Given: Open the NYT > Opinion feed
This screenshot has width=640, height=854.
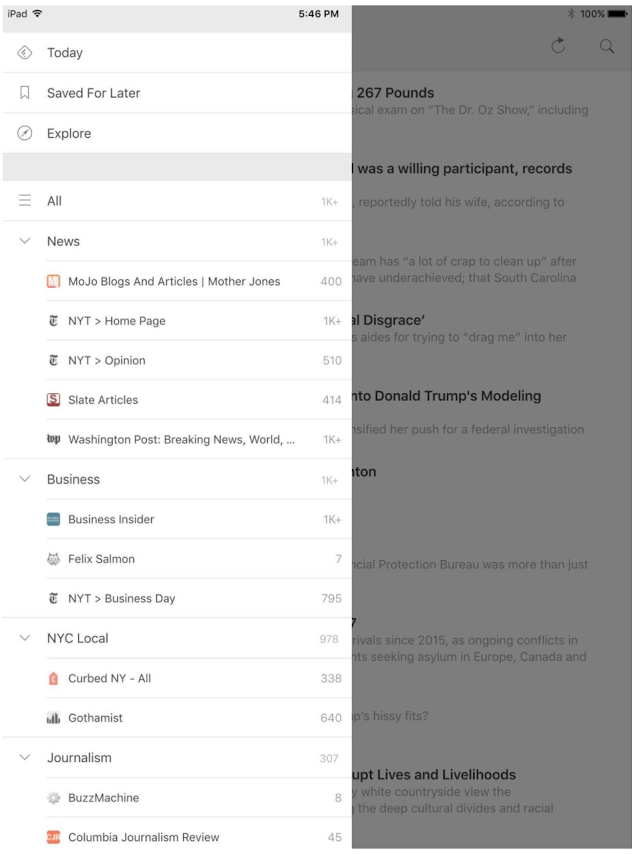Looking at the screenshot, I should 107,360.
